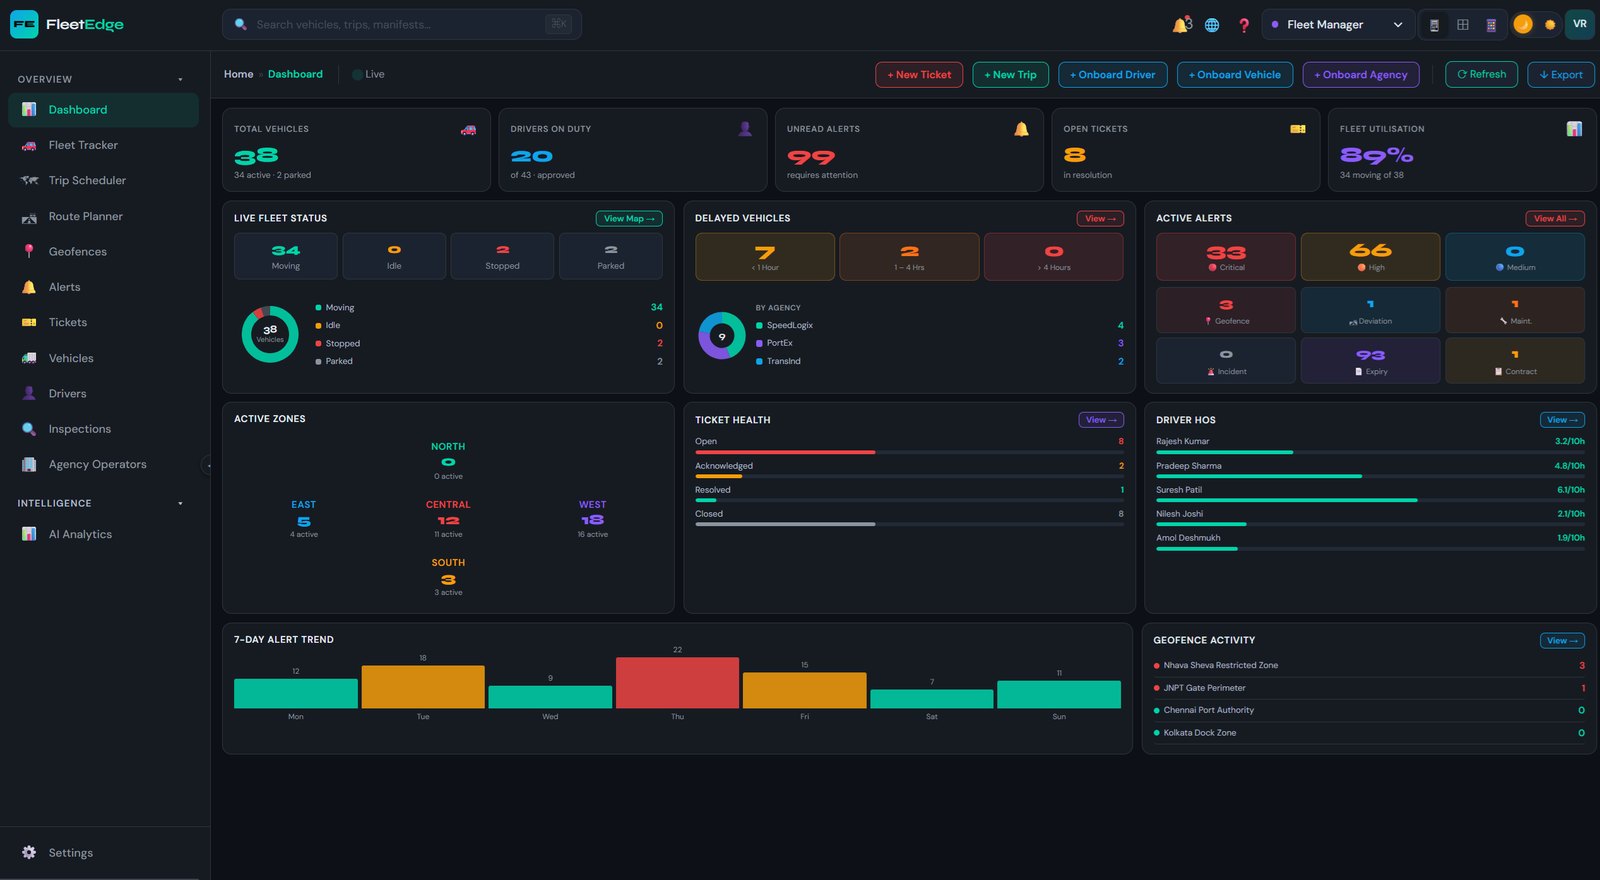Collapse the Intelligence sidebar section

coord(180,504)
